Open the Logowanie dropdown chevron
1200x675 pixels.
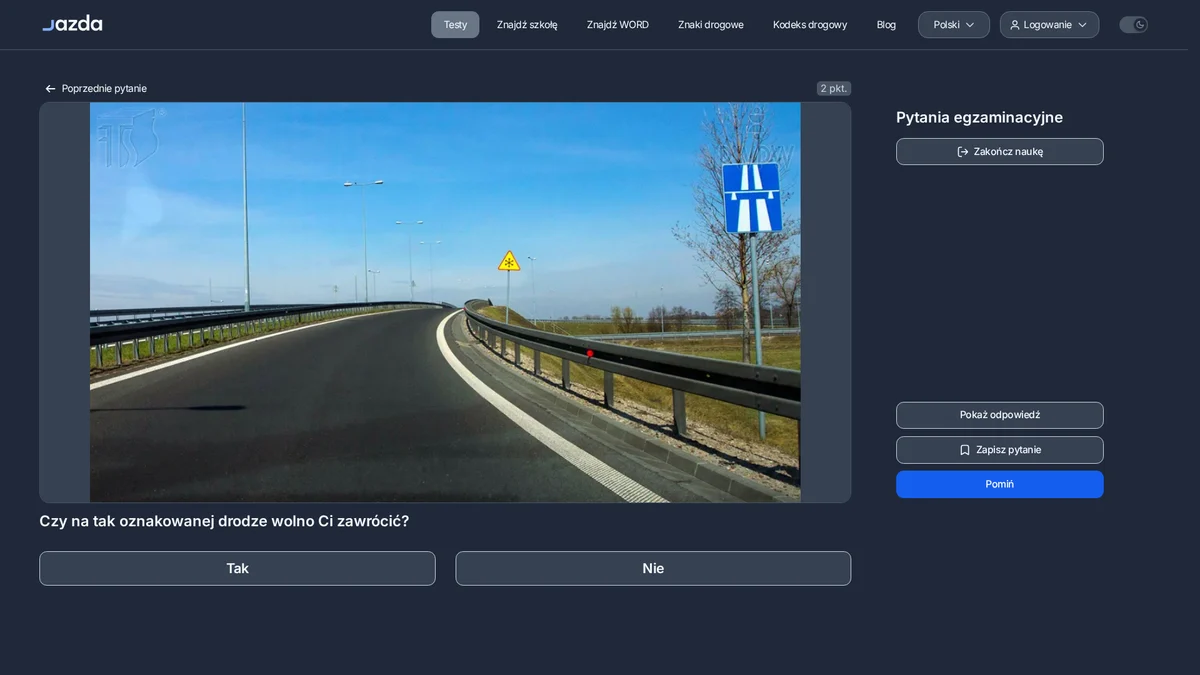point(1082,25)
